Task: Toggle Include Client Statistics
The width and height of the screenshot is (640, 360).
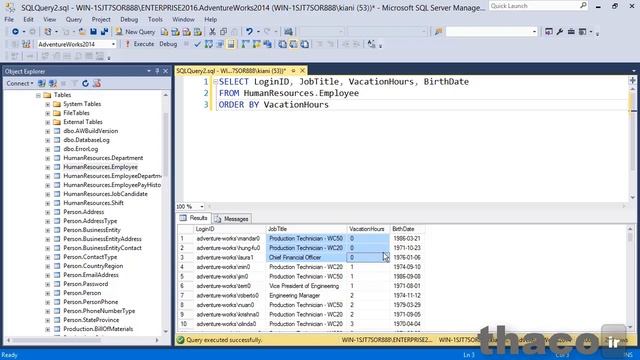Action: point(267,44)
